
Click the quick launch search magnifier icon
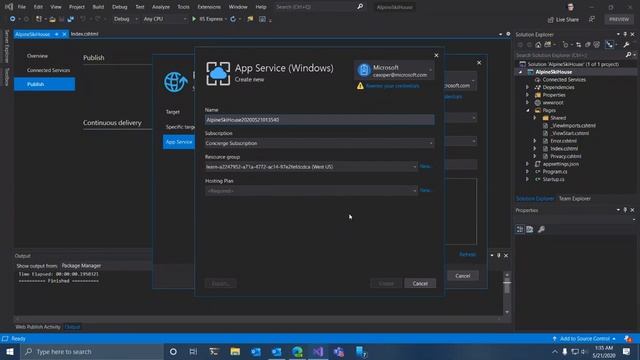(360, 7)
